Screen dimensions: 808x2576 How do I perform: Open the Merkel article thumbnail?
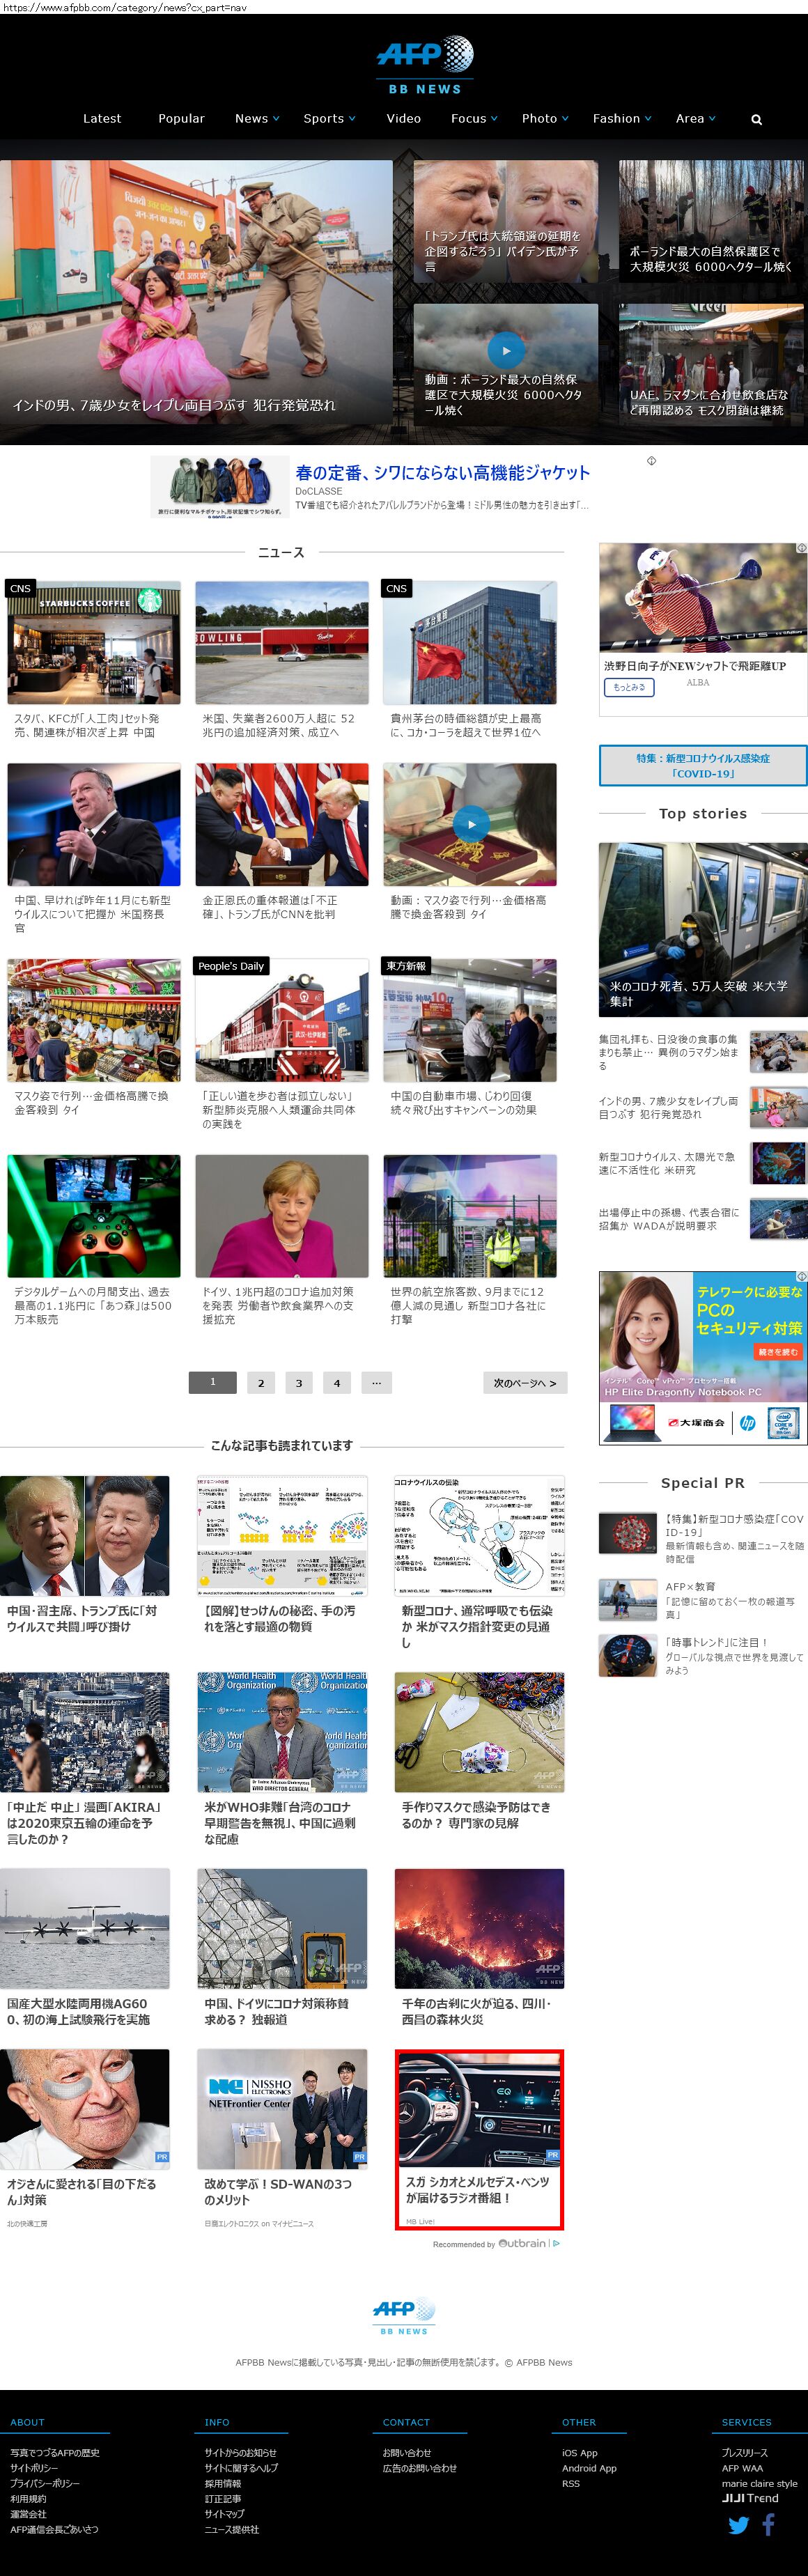tap(282, 1216)
